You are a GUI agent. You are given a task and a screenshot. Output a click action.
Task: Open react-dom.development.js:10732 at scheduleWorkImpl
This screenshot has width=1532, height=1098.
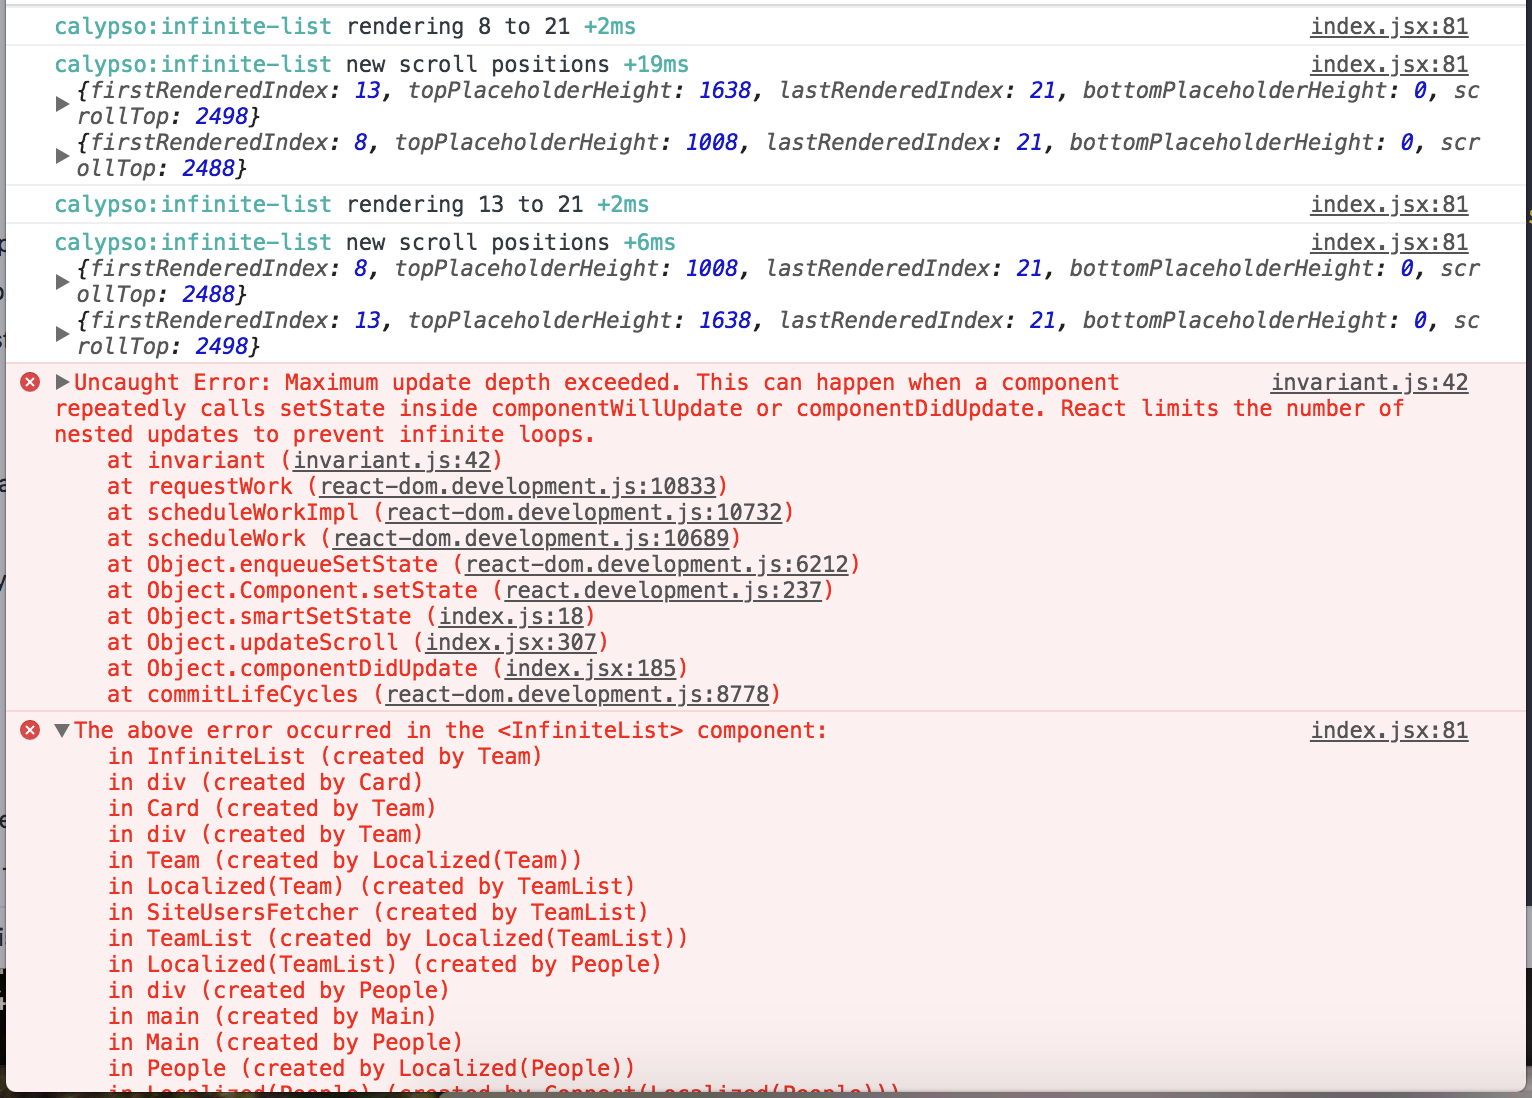pyautogui.click(x=585, y=512)
